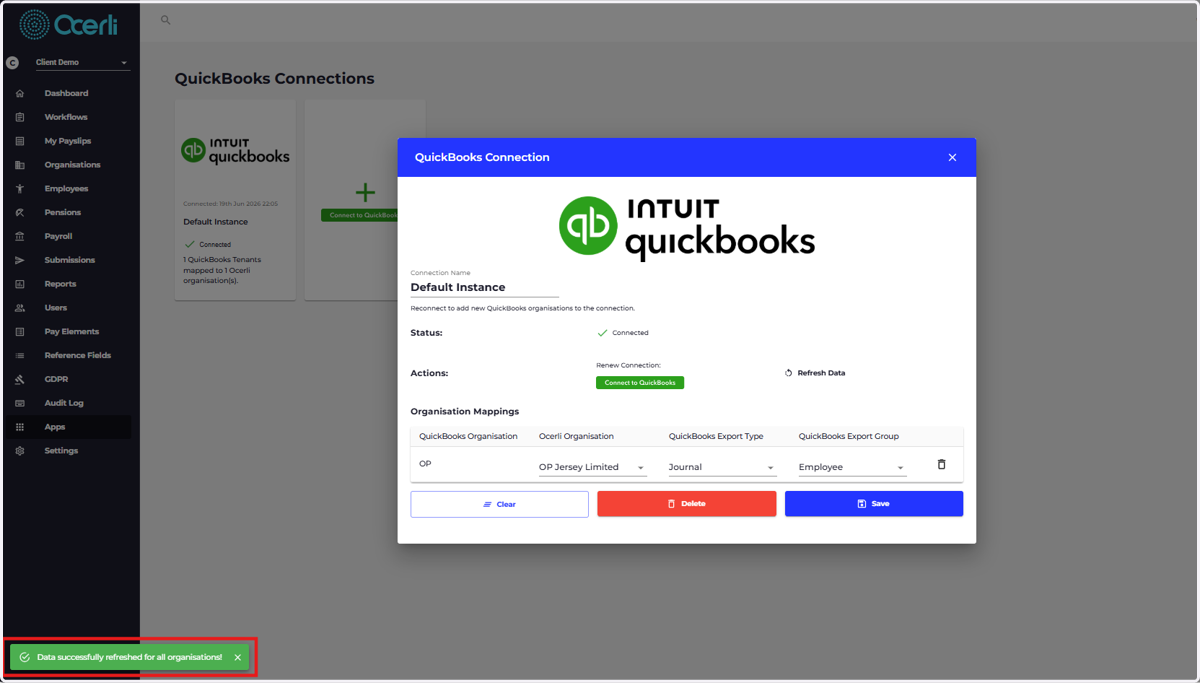
Task: Click the Dashboard home icon in sidebar
Action: (x=20, y=93)
